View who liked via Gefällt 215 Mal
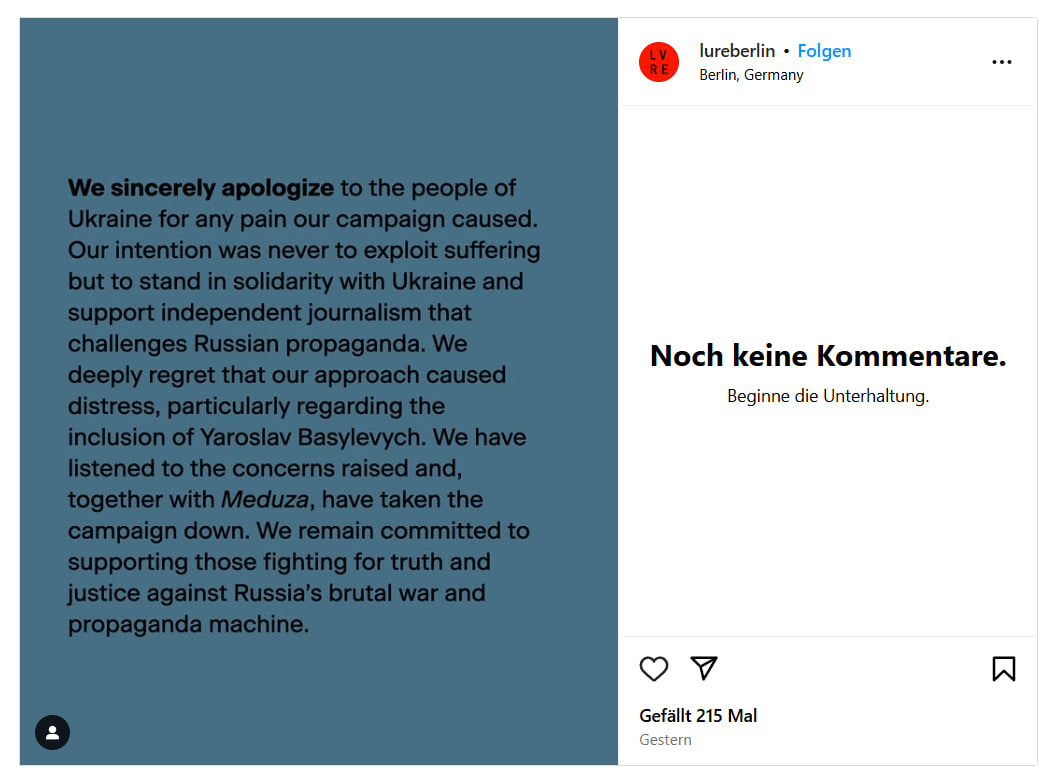The image size is (1057, 781). coord(698,716)
